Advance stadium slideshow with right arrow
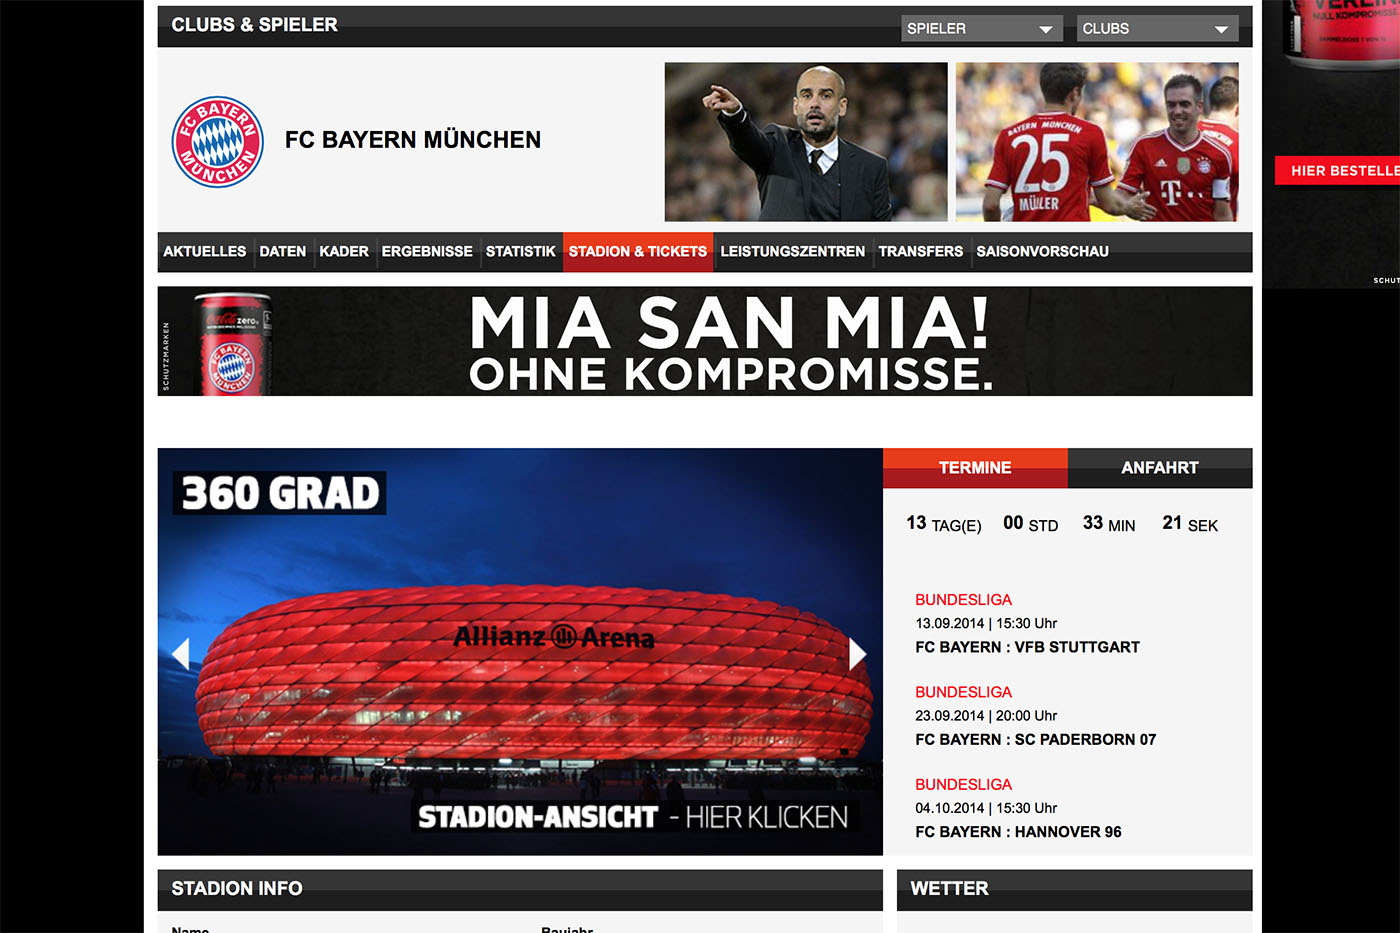 coord(857,654)
